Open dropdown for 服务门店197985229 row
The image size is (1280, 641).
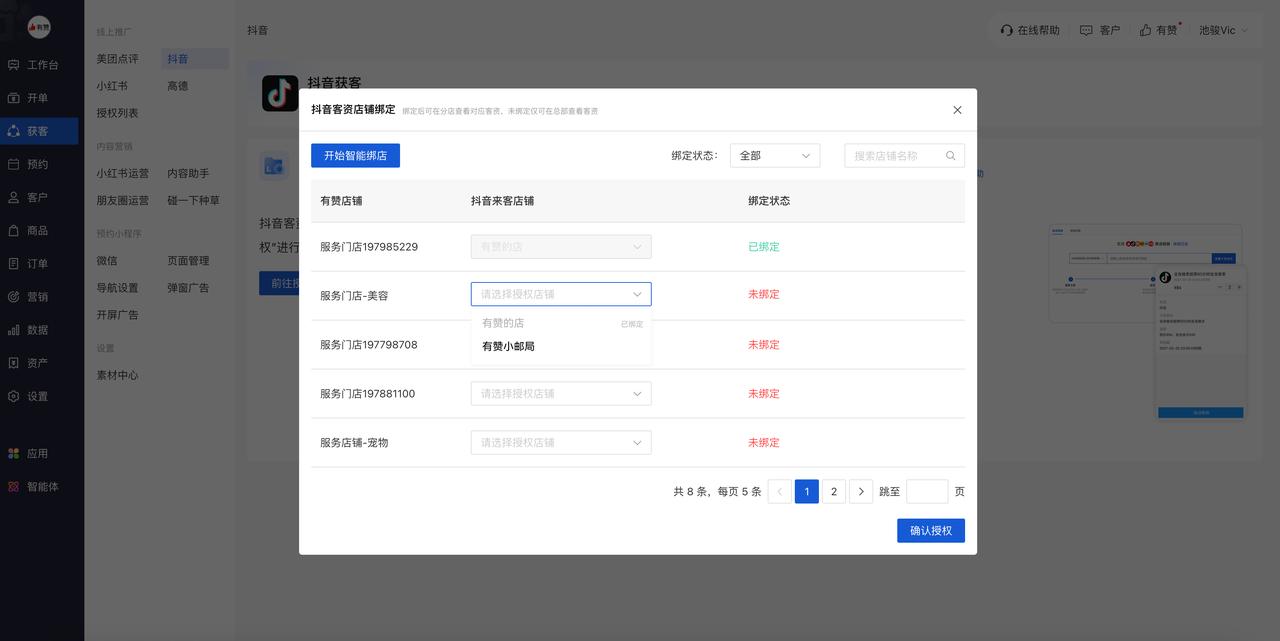(x=561, y=246)
